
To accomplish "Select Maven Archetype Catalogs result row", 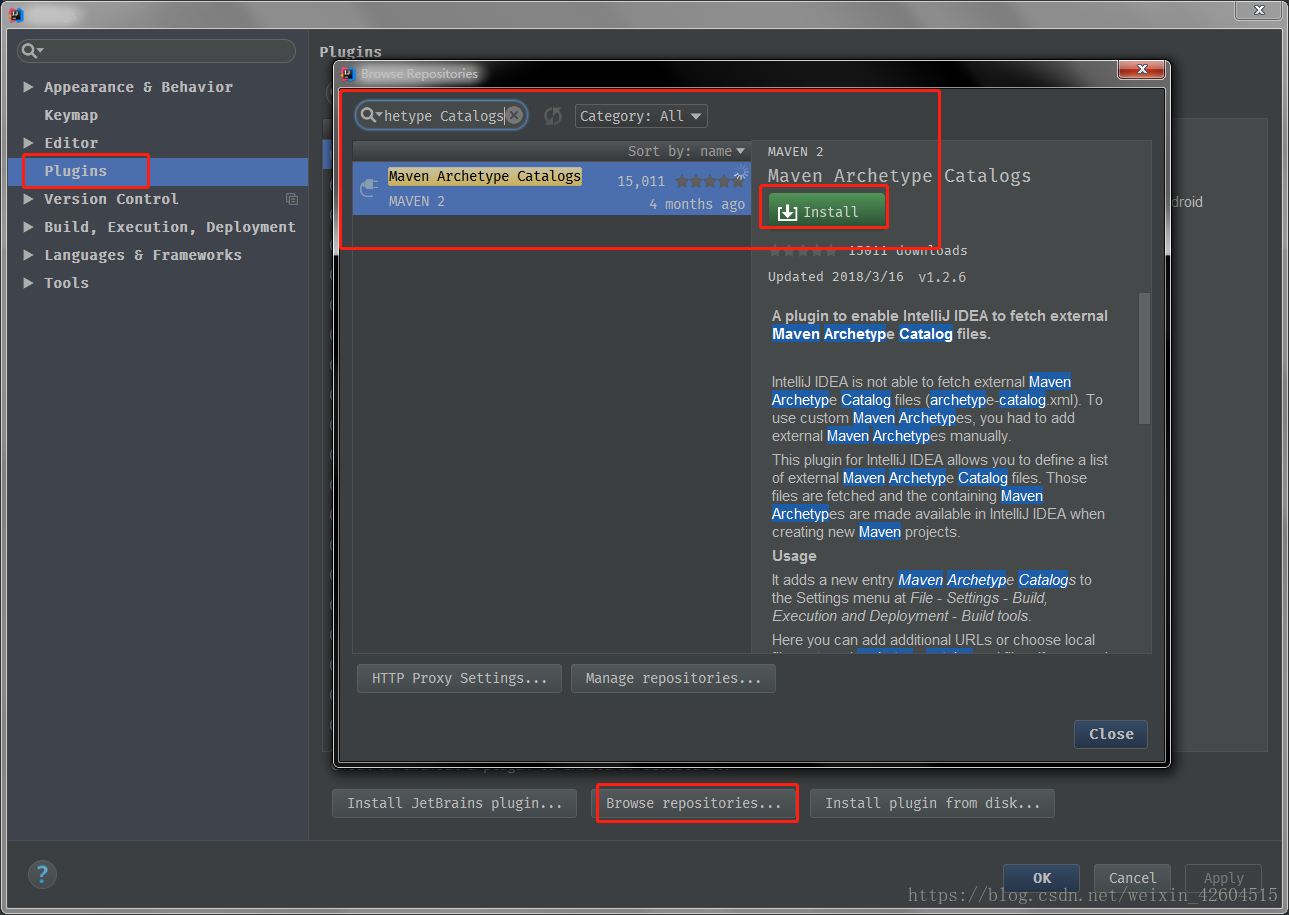I will click(x=552, y=189).
